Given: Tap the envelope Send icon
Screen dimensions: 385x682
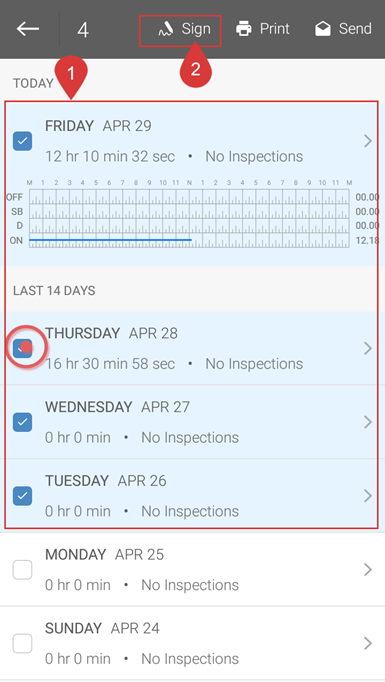Looking at the screenshot, I should (x=323, y=29).
